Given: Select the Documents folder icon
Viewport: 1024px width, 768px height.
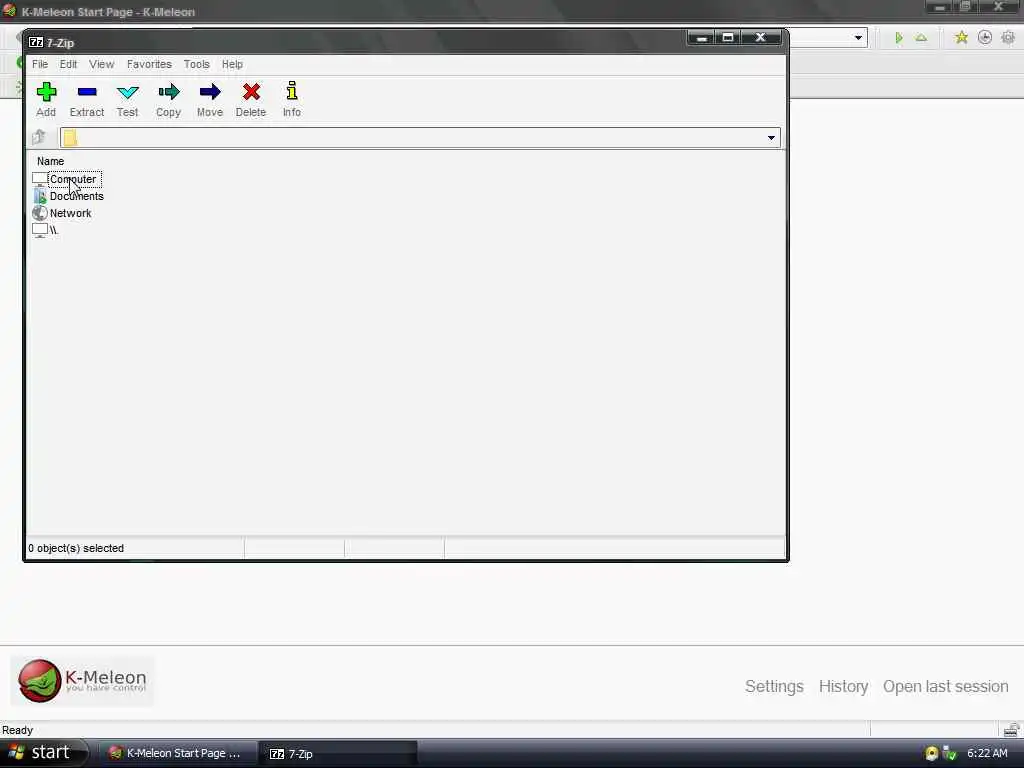Looking at the screenshot, I should 40,196.
